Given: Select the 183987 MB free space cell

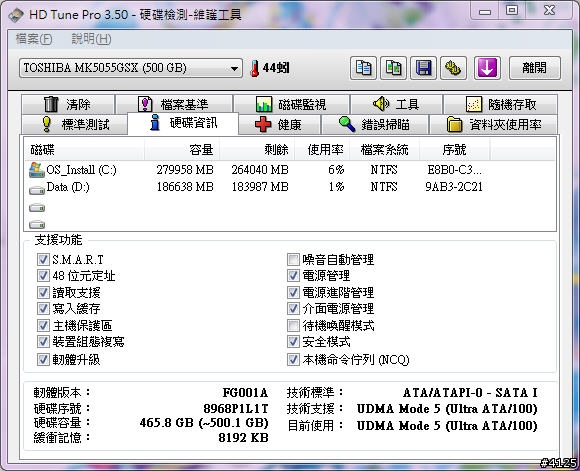Looking at the screenshot, I should coord(260,187).
